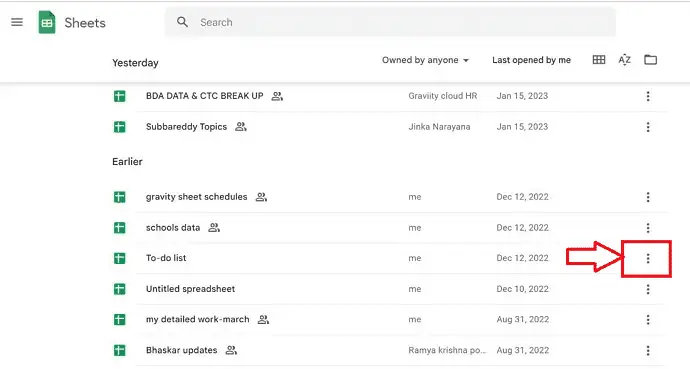Click the shared icon beside schools data

pyautogui.click(x=214, y=227)
